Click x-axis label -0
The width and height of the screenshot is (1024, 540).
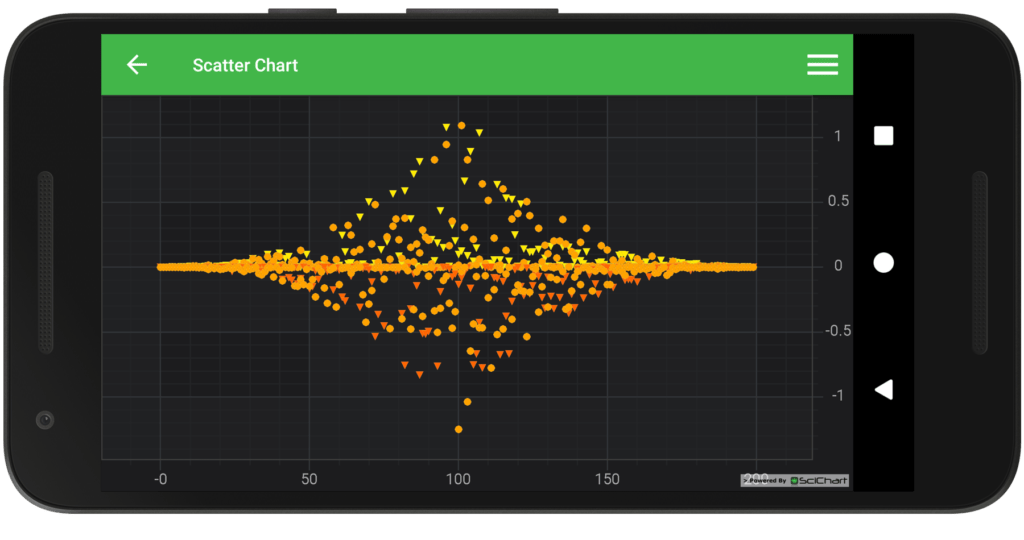[x=161, y=479]
